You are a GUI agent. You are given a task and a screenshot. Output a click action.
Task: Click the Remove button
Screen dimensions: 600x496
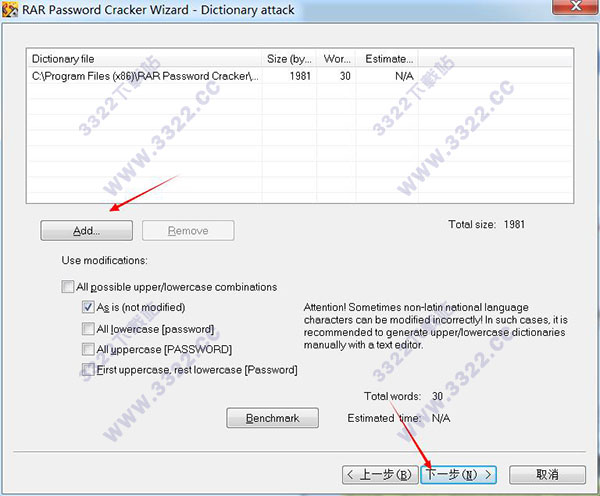188,230
